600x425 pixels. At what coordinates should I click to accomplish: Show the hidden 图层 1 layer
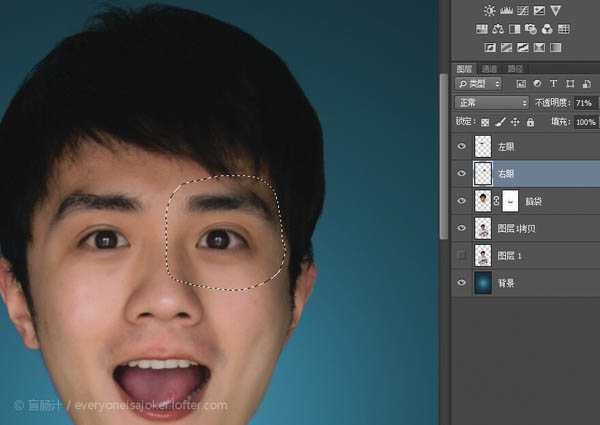461,255
